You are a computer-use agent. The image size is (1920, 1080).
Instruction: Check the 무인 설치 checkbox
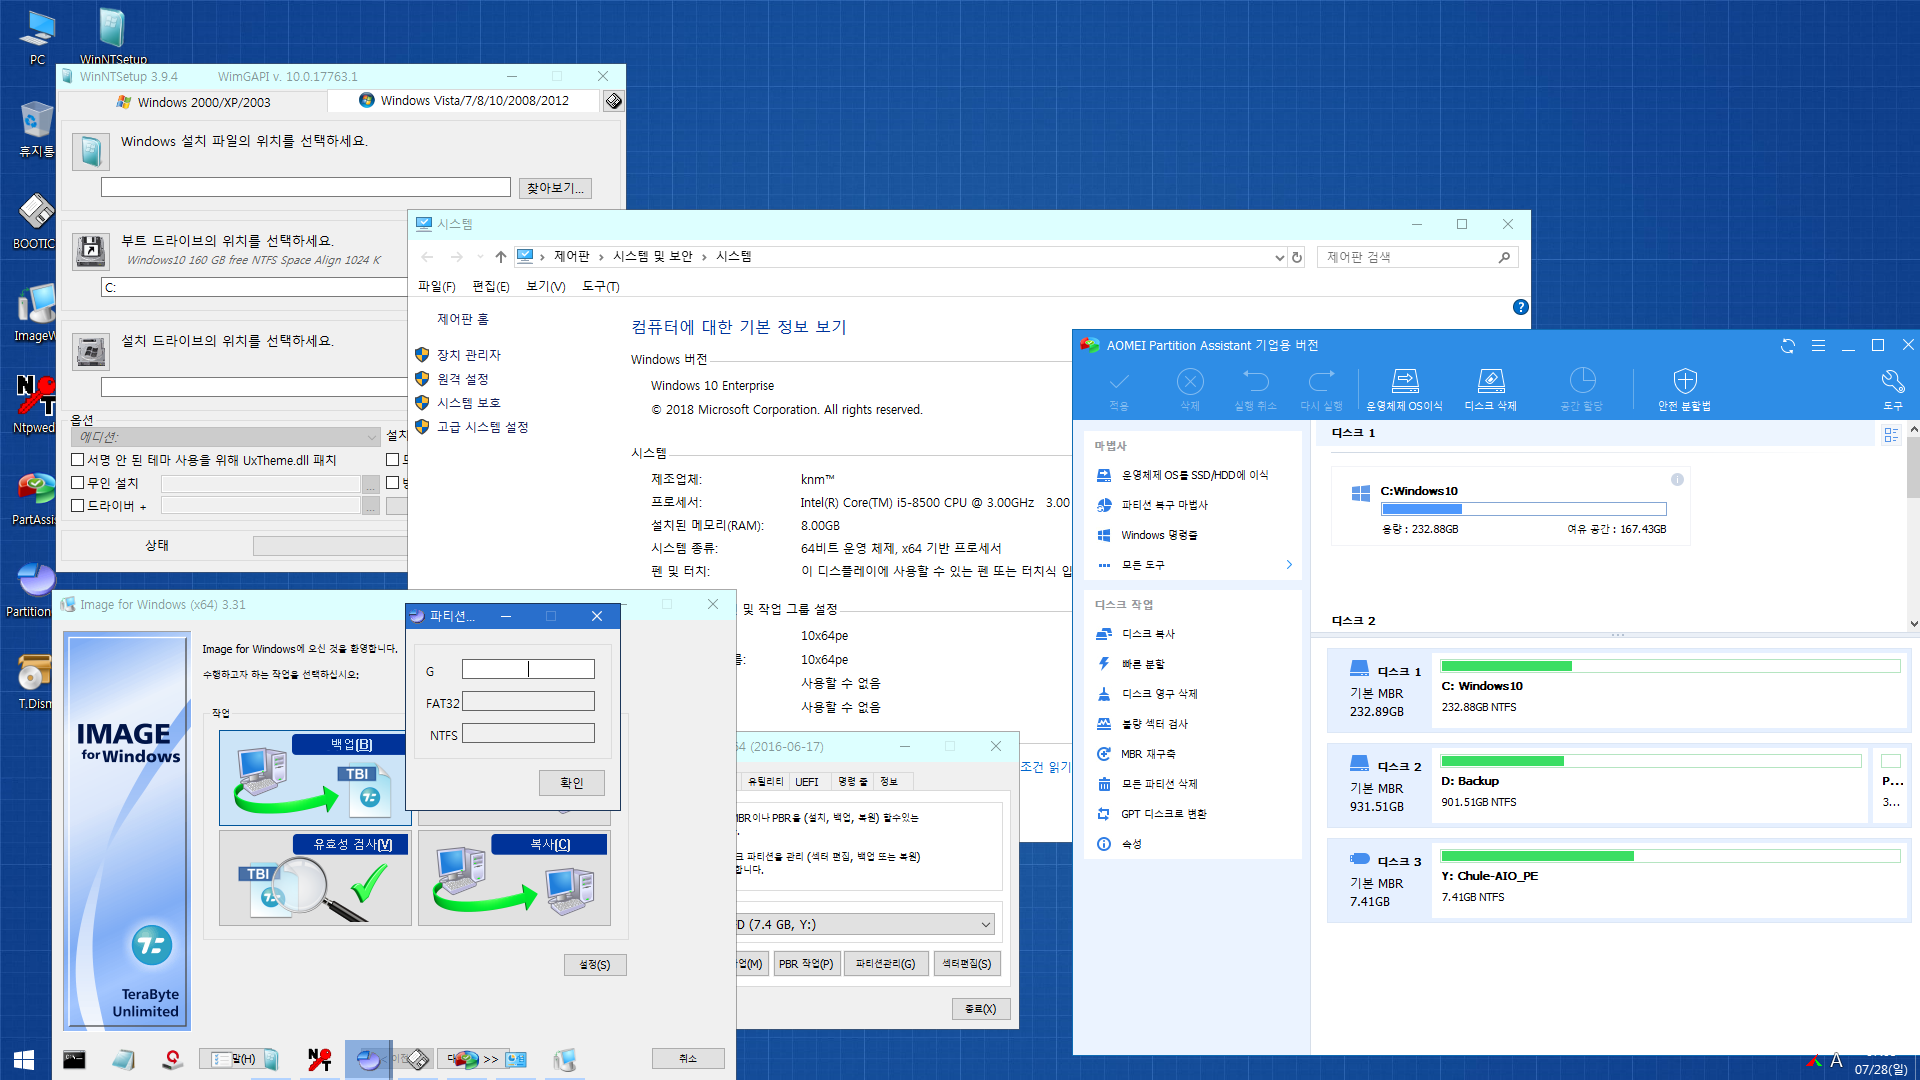[78, 483]
